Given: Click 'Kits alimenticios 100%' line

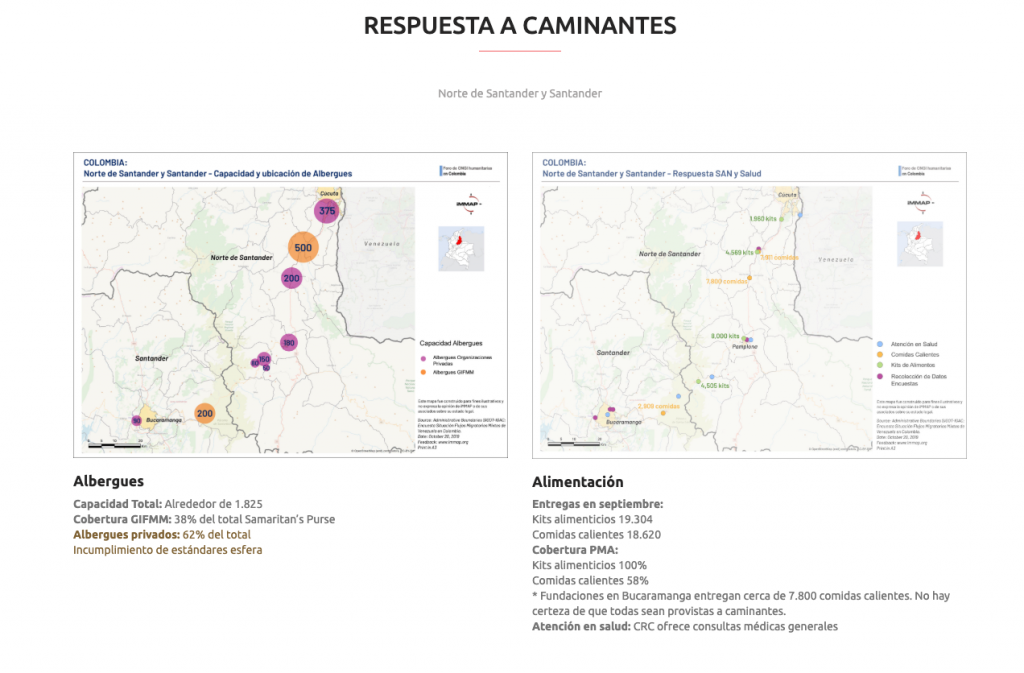Looking at the screenshot, I should coord(589,565).
